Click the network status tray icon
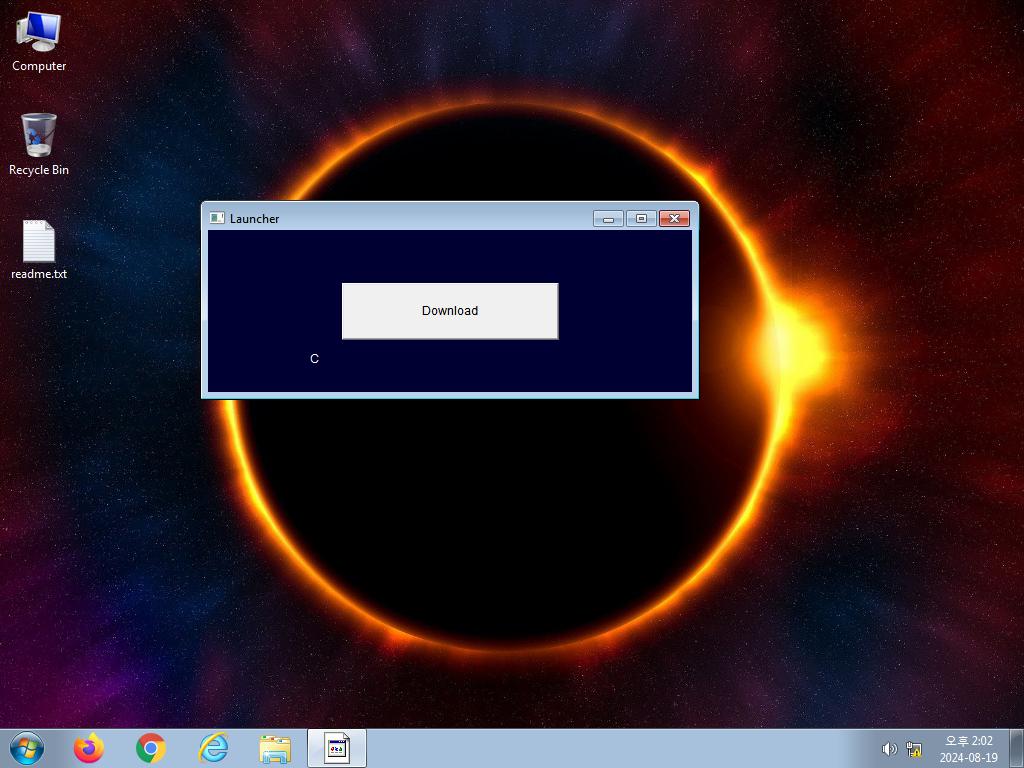Viewport: 1024px width, 768px height. click(x=914, y=749)
